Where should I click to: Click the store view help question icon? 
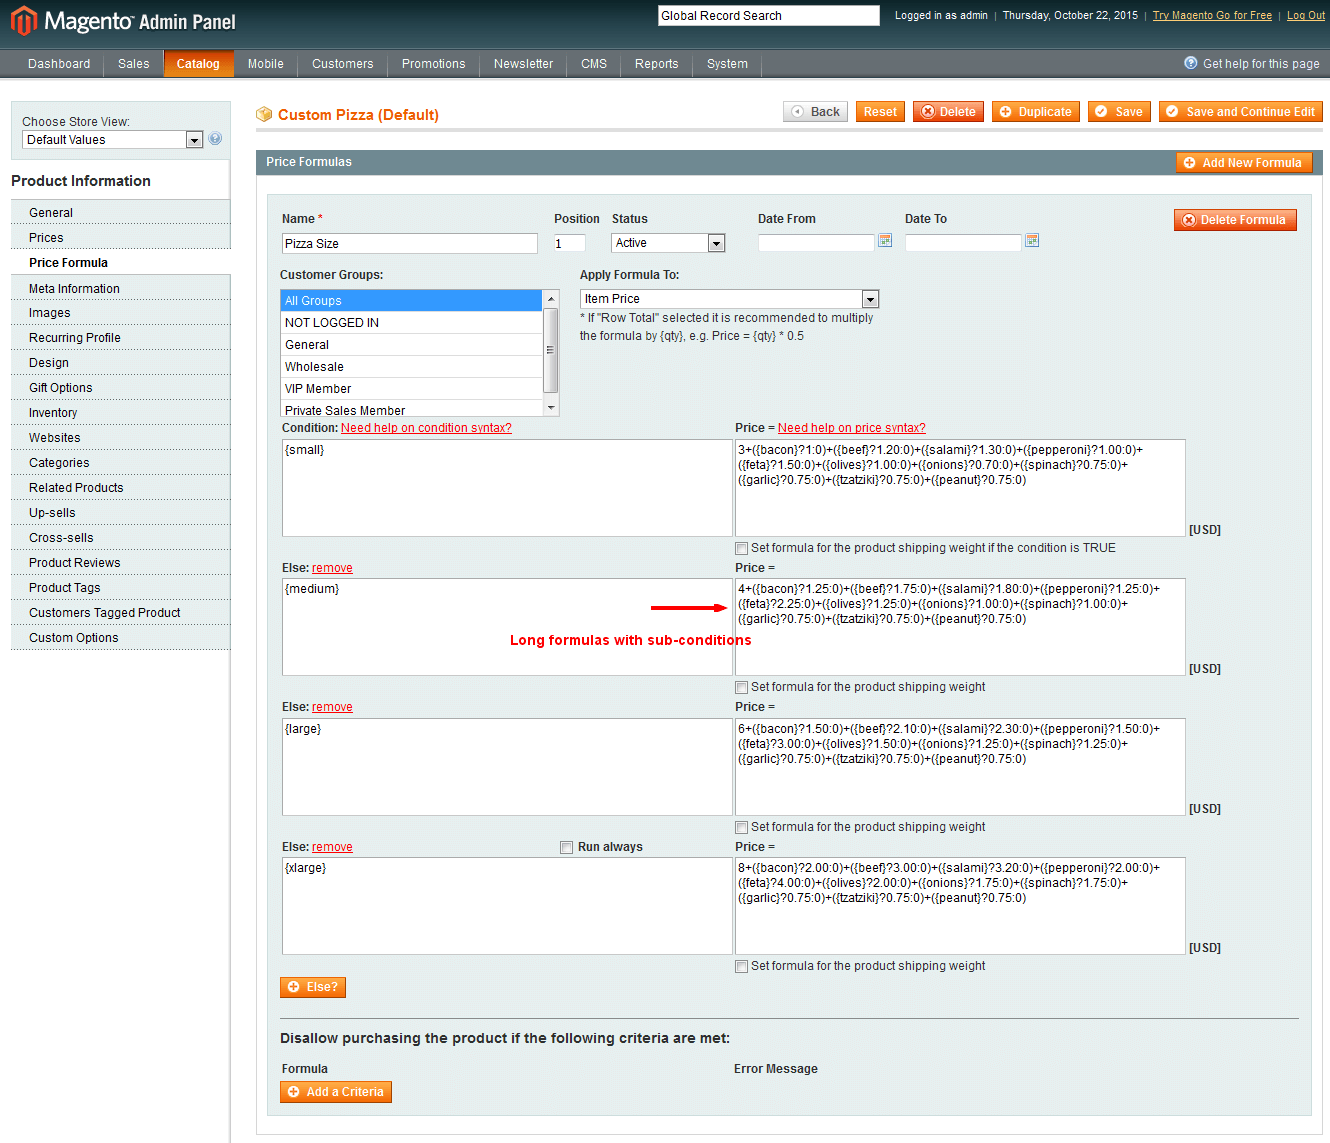coord(215,139)
